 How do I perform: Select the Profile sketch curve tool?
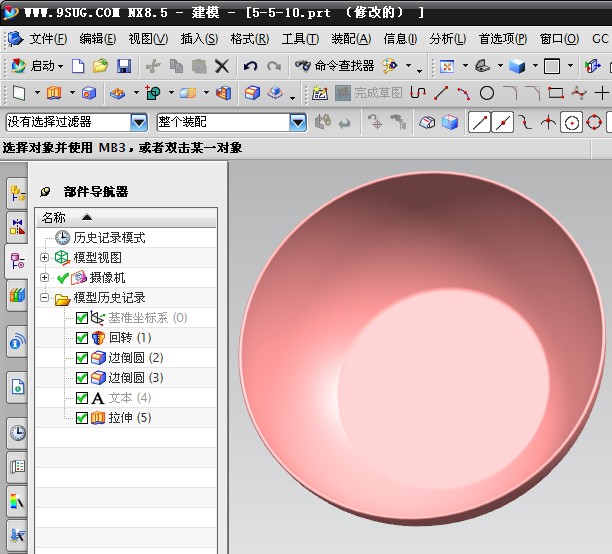[x=418, y=93]
